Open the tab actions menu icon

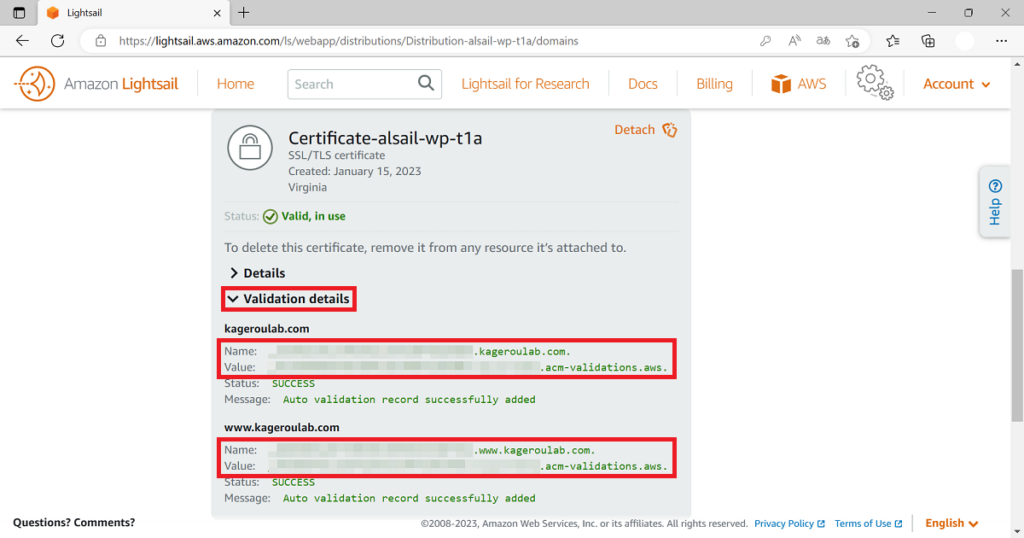pos(19,12)
